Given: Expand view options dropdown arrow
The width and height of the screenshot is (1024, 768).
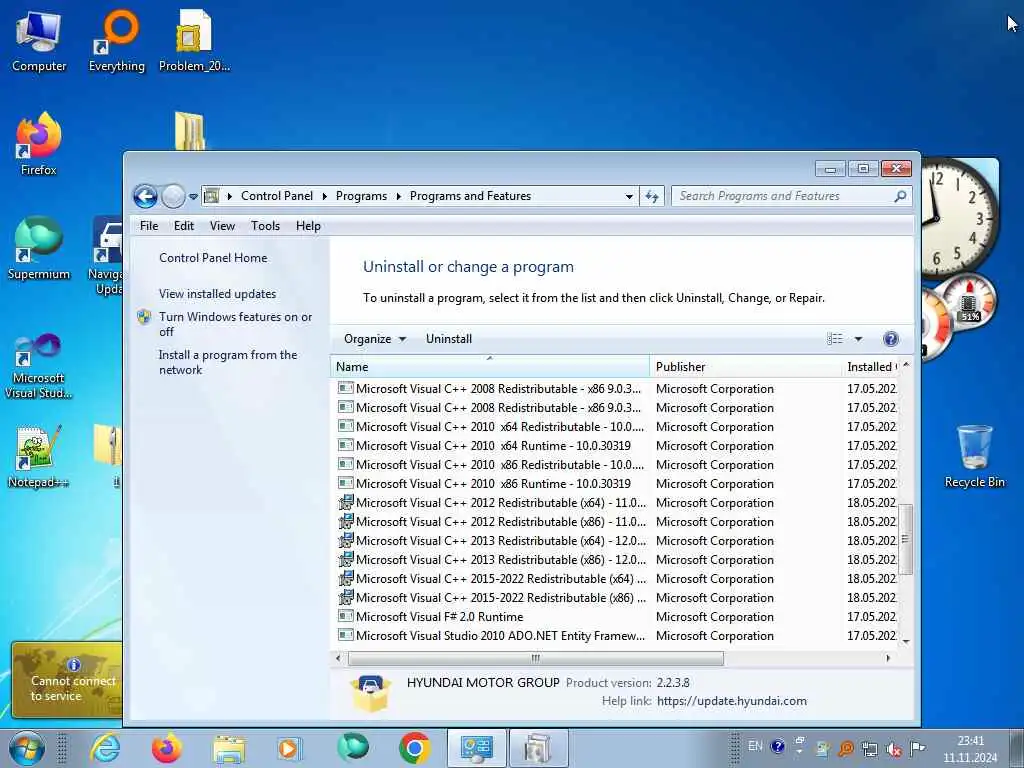Looking at the screenshot, I should [858, 339].
